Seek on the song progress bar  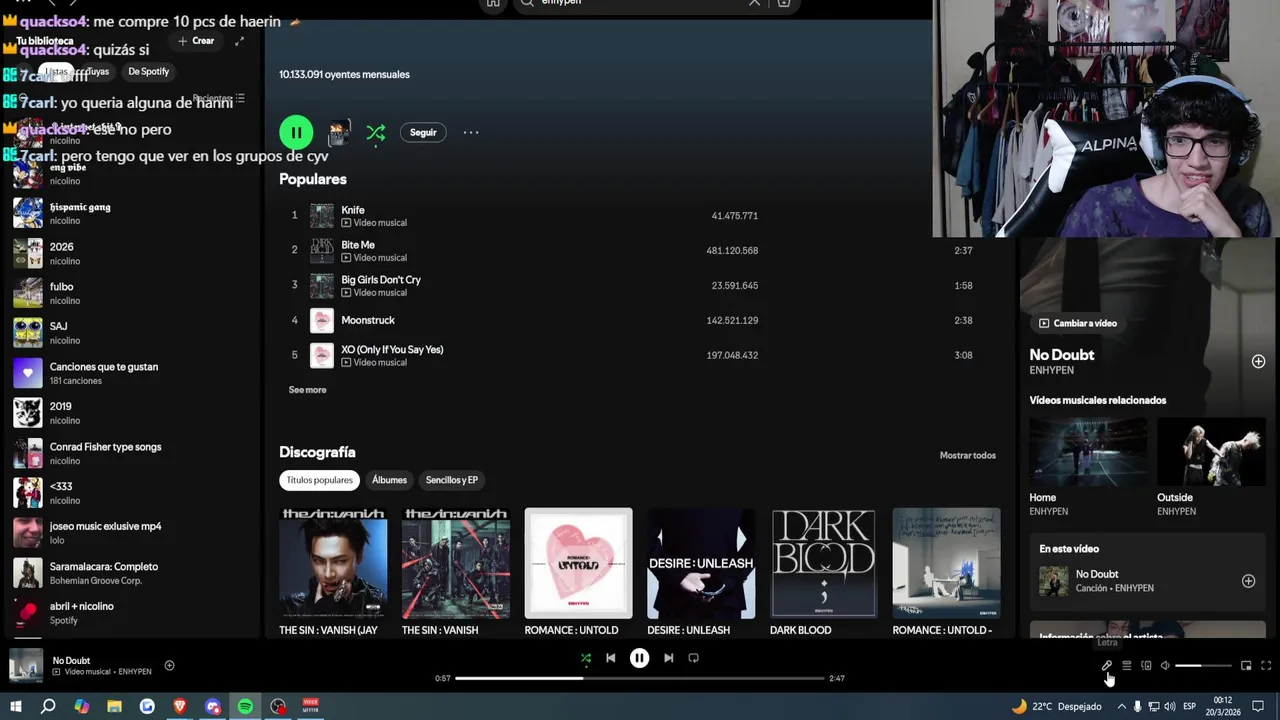[639, 678]
